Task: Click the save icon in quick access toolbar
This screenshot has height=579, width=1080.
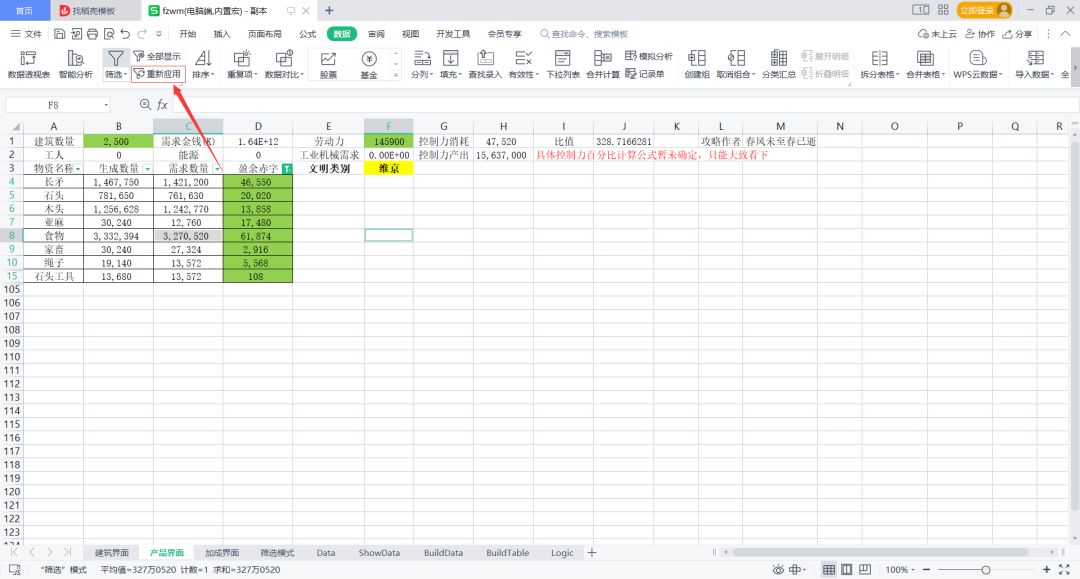Action: [60, 34]
